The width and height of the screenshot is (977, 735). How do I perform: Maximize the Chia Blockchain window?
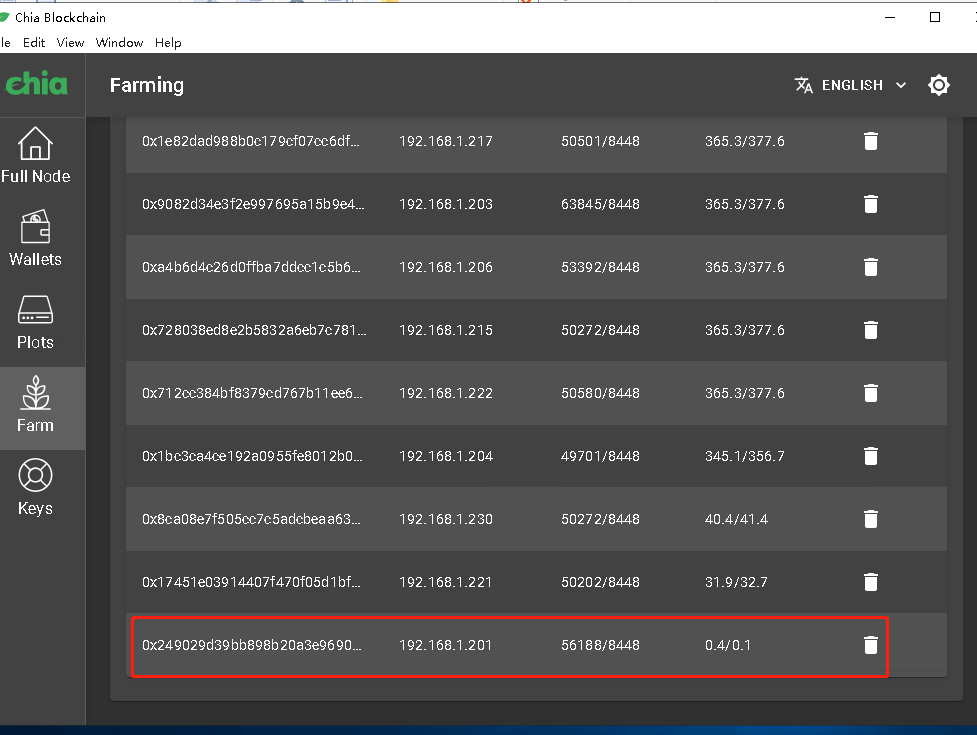(935, 17)
